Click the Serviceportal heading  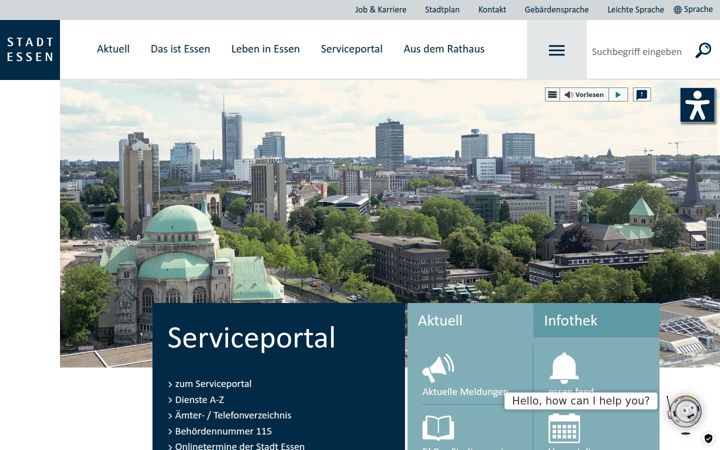(251, 338)
